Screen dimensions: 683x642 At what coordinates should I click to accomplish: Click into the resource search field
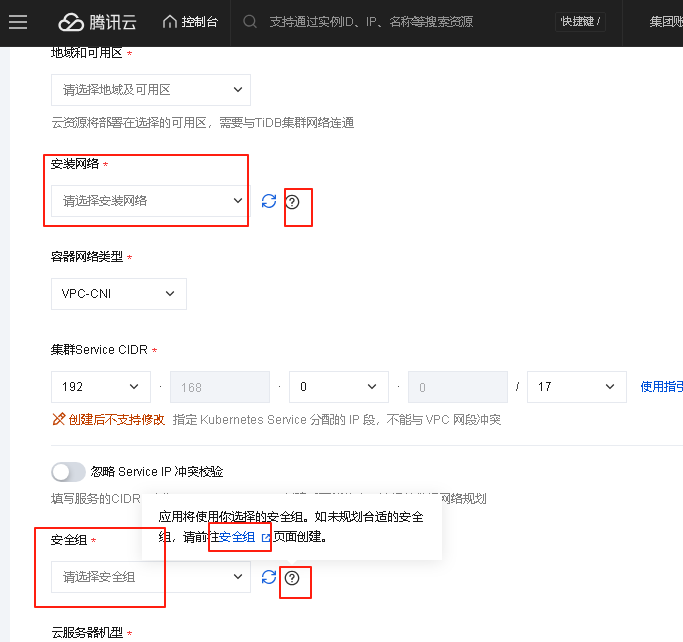click(x=400, y=22)
